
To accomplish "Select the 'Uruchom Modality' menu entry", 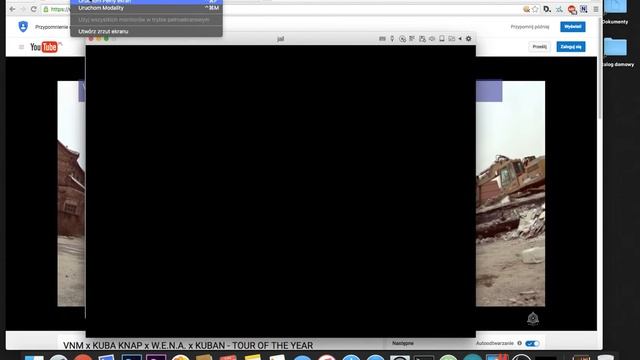I will tap(146, 8).
